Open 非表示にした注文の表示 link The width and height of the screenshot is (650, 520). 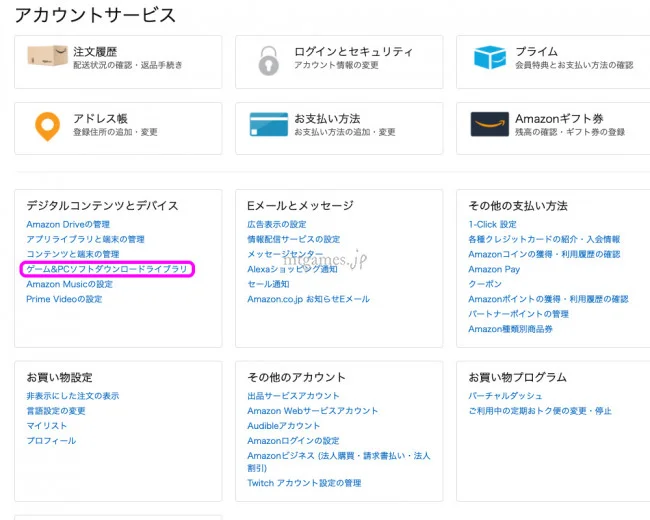click(73, 396)
